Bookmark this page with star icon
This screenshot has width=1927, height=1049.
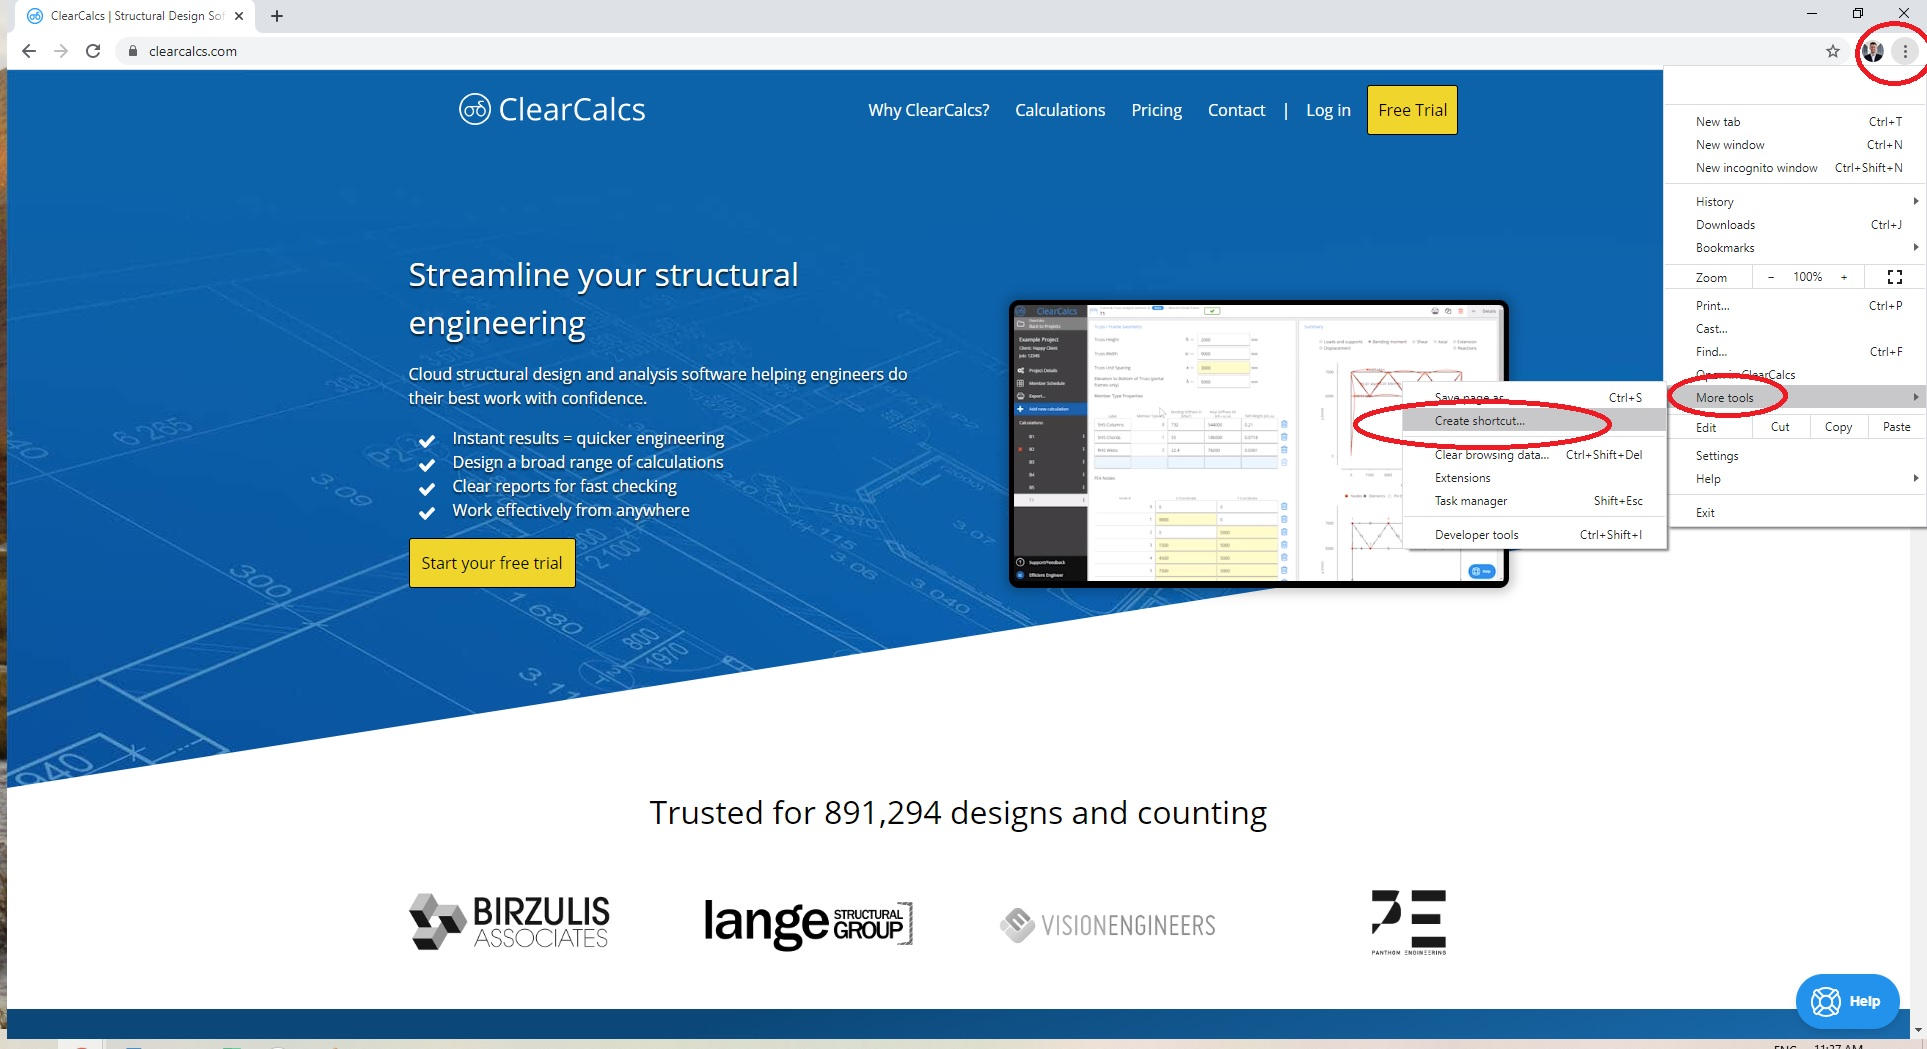click(1832, 51)
